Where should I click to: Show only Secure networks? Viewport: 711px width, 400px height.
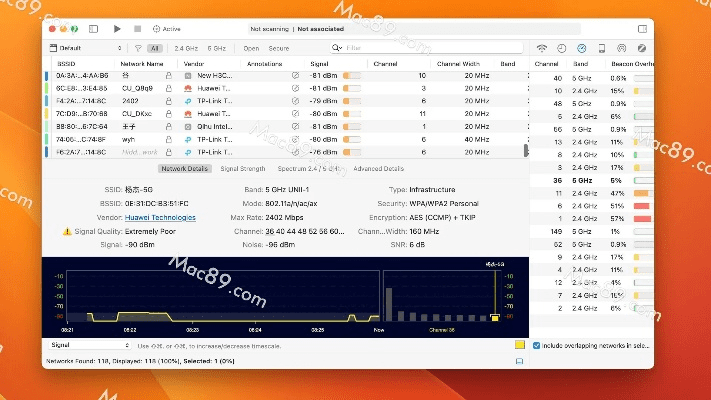point(278,48)
